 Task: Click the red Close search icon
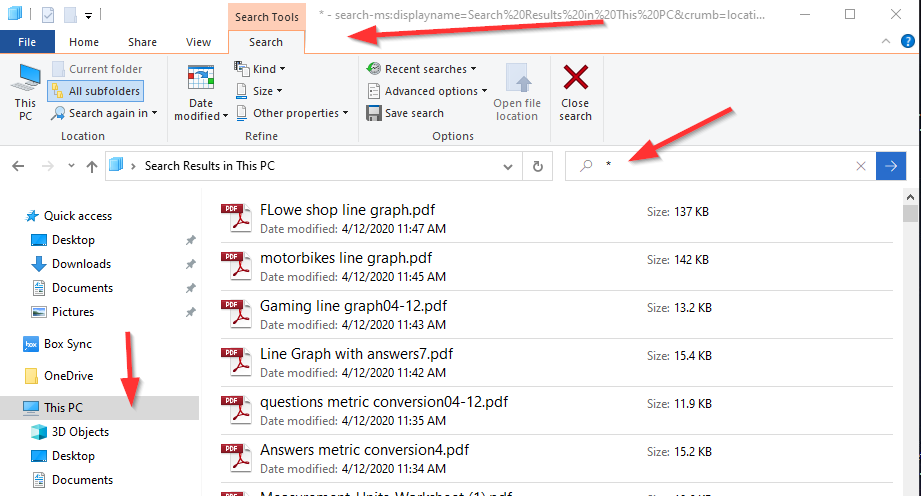click(576, 78)
